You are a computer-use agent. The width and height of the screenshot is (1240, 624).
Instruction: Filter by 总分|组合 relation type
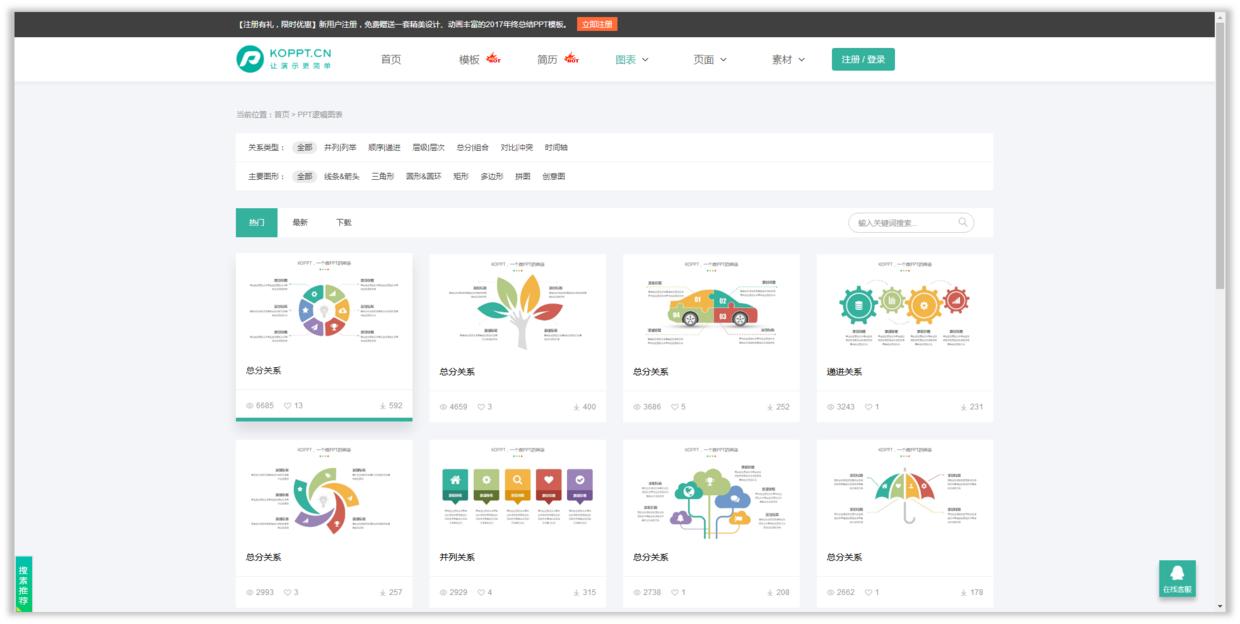coord(473,147)
